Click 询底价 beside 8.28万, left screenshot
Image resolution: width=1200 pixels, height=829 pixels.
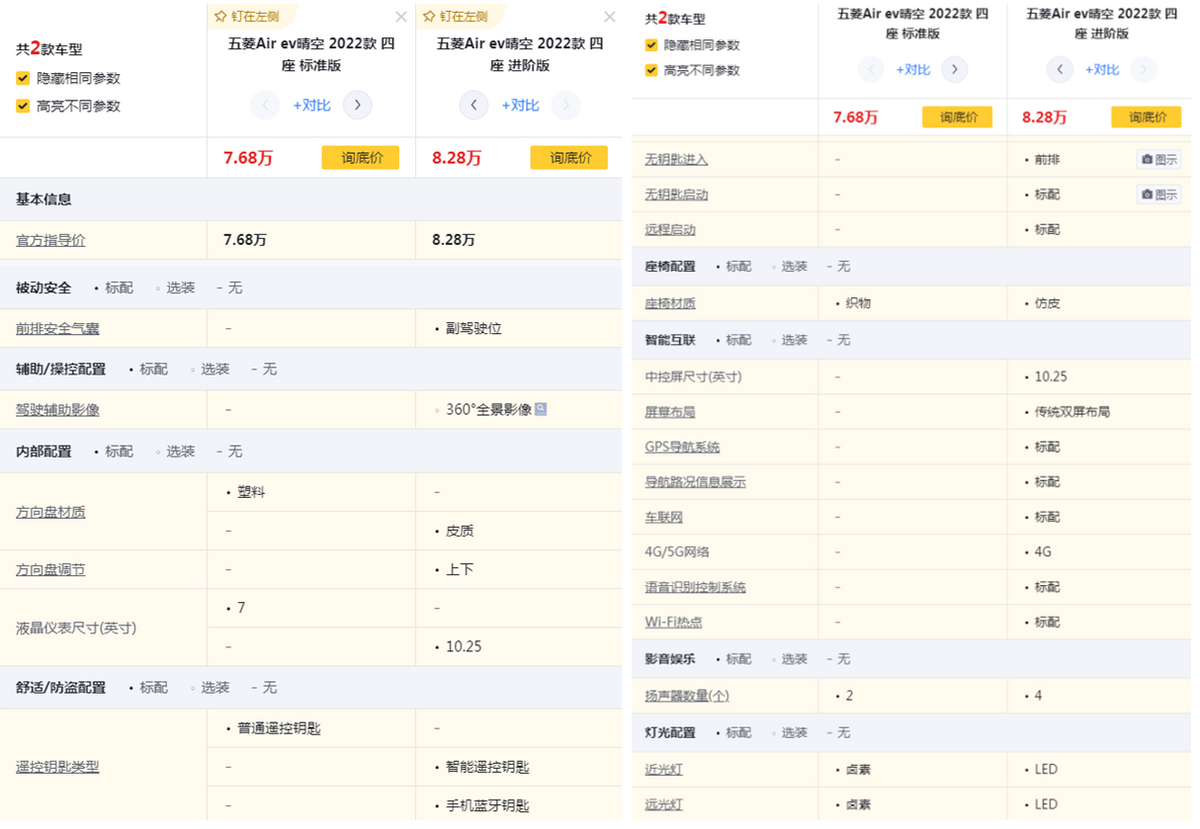tap(569, 158)
